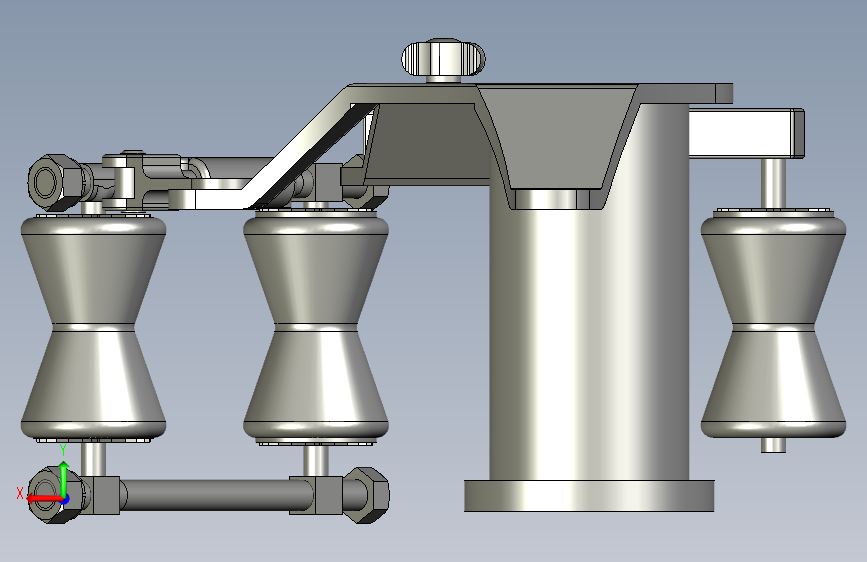Click the red X axis arrow of the triad
867x562 pixels.
pos(43,498)
